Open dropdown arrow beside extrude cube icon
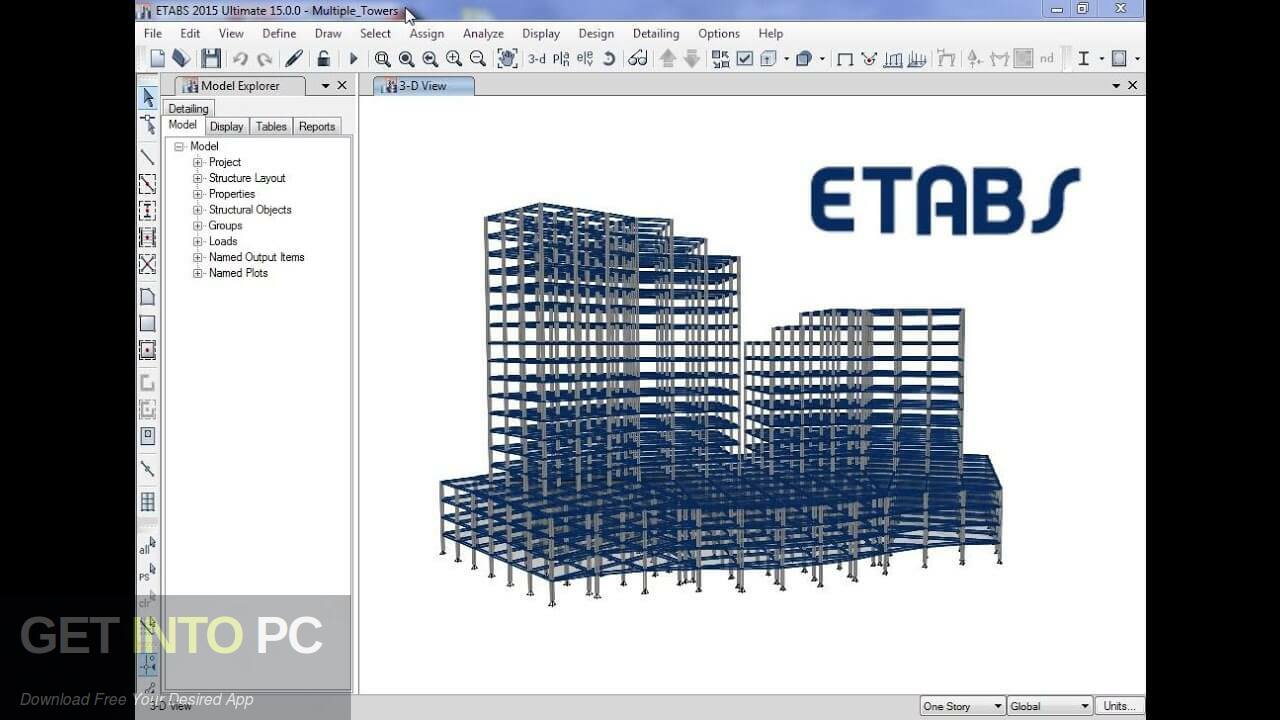Image resolution: width=1280 pixels, height=720 pixels. click(787, 59)
